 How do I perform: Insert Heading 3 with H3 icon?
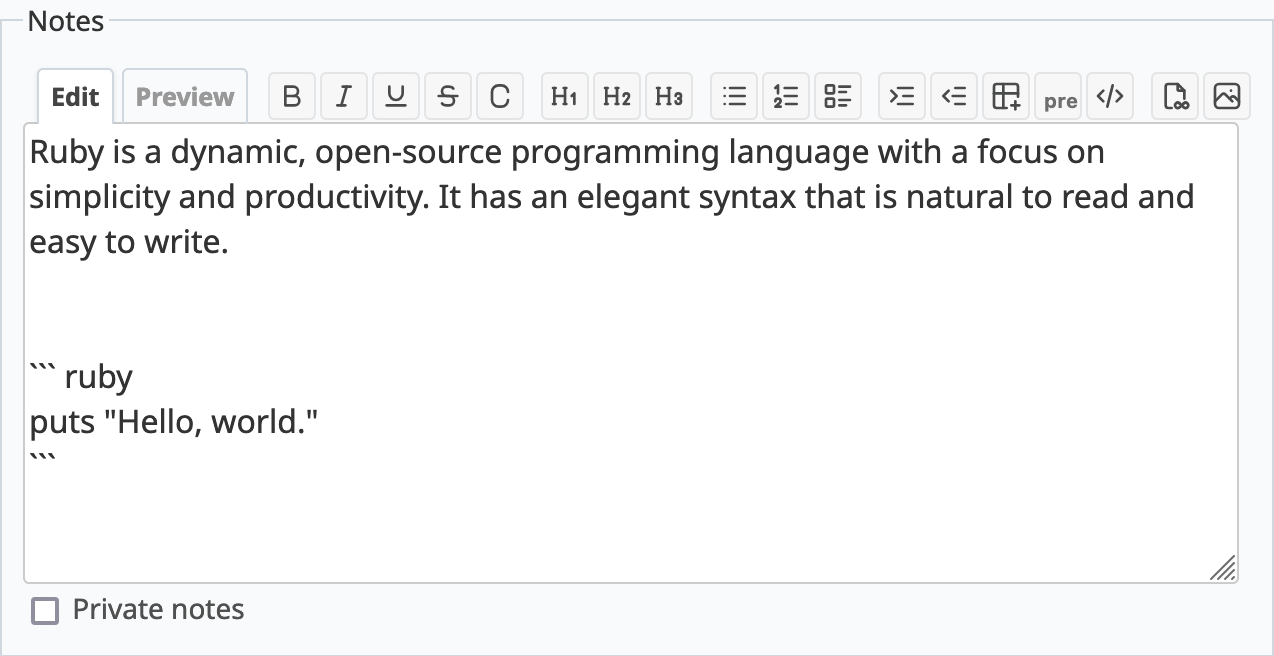point(668,96)
